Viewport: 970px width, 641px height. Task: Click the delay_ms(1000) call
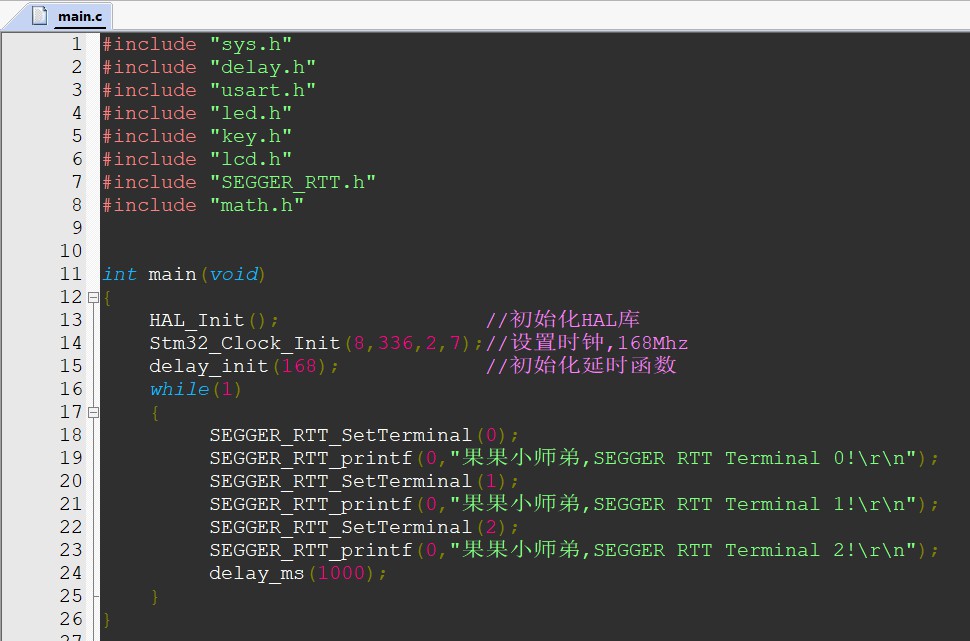pos(298,573)
